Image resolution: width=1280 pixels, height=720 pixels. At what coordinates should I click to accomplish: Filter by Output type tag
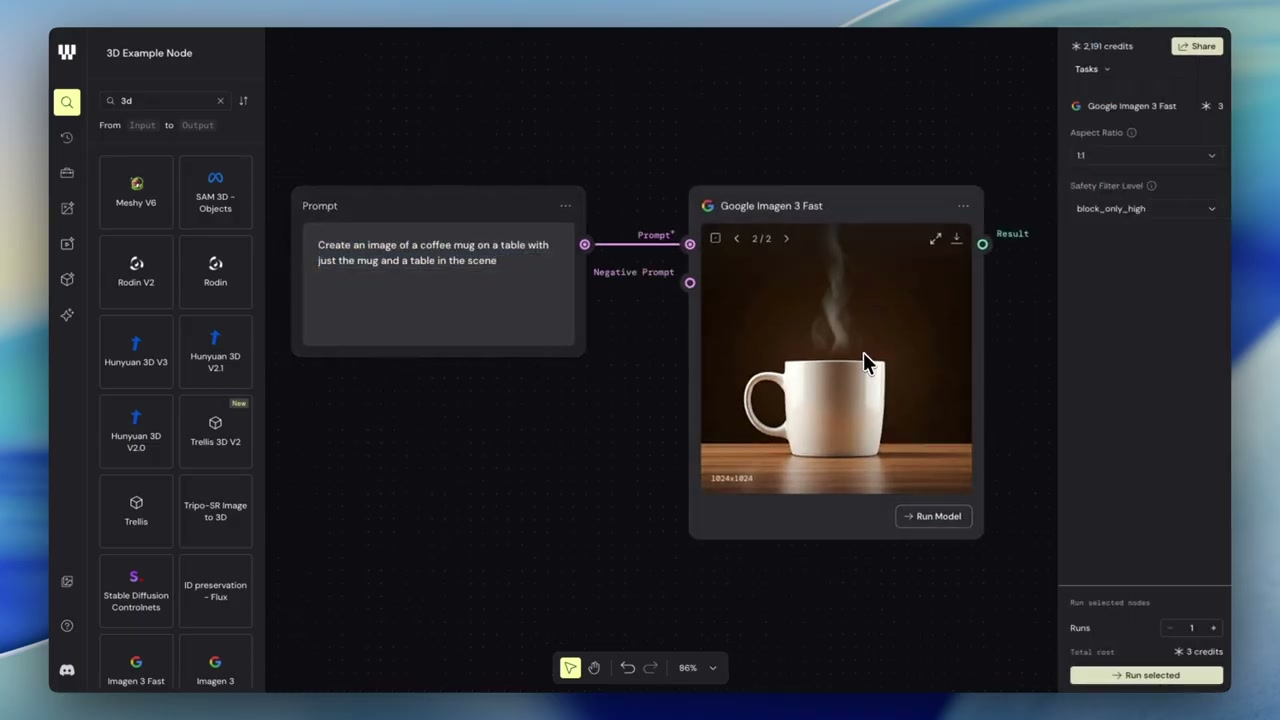pos(197,125)
